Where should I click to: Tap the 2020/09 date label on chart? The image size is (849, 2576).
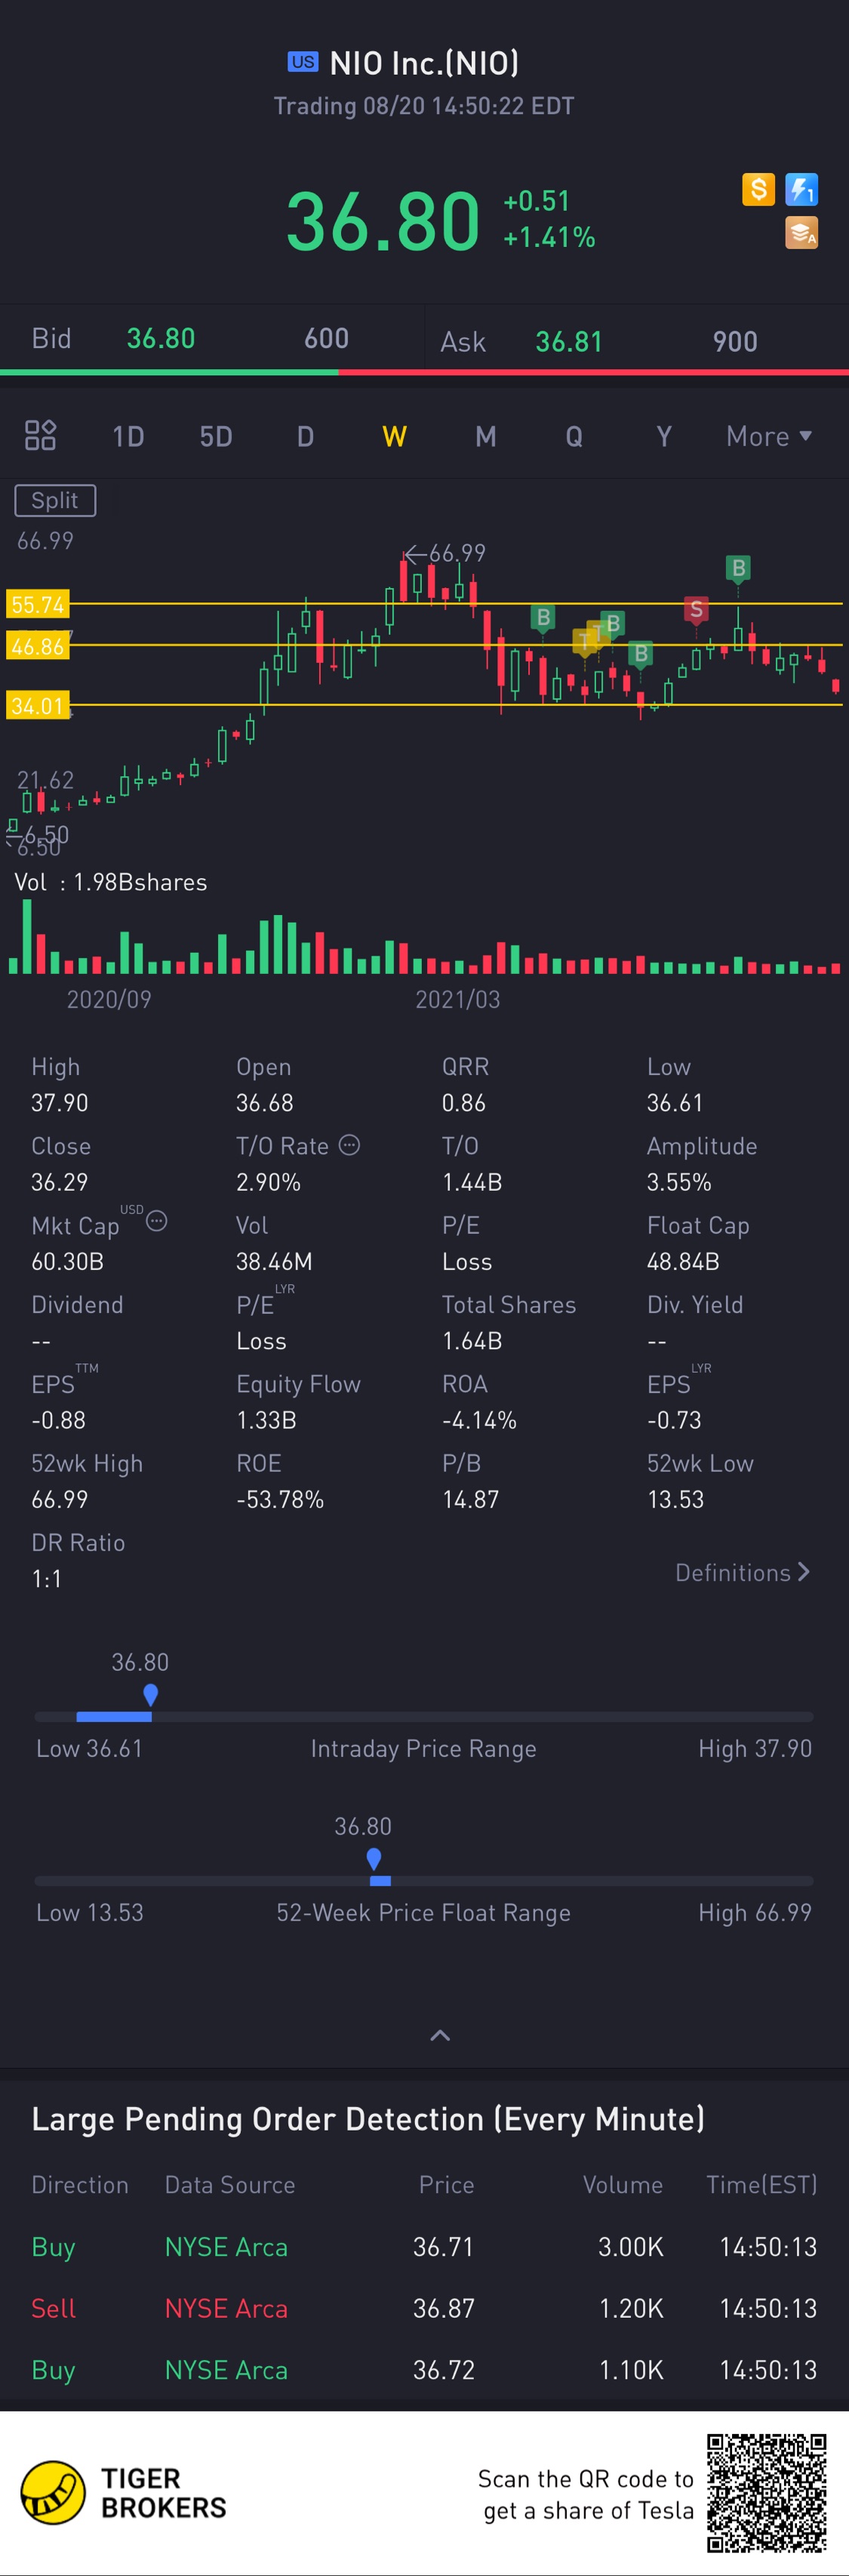109,999
